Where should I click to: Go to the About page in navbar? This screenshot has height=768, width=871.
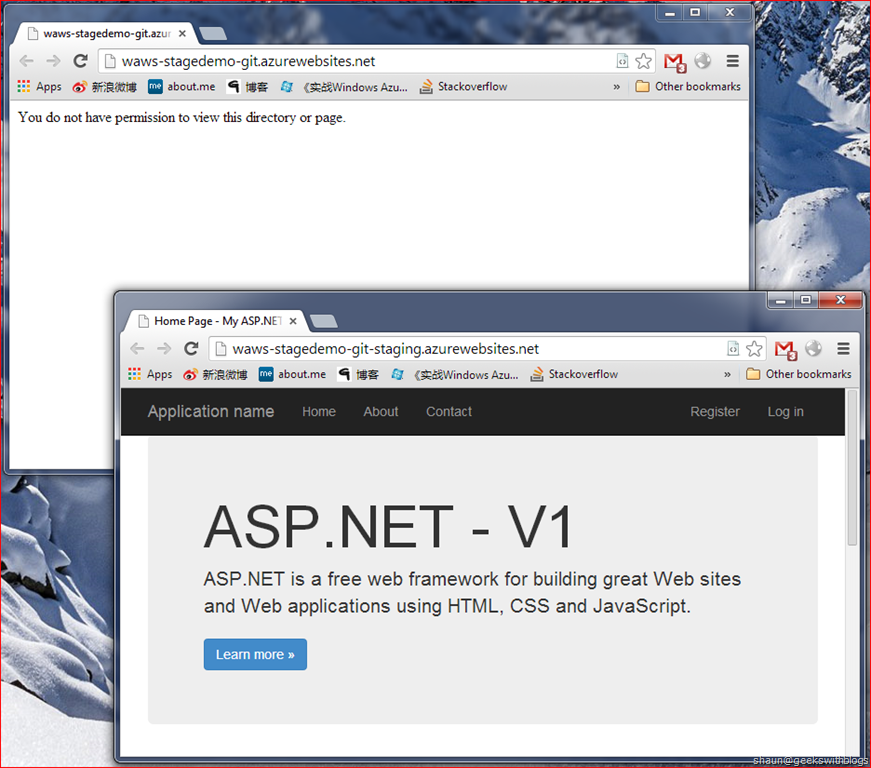[x=380, y=412]
